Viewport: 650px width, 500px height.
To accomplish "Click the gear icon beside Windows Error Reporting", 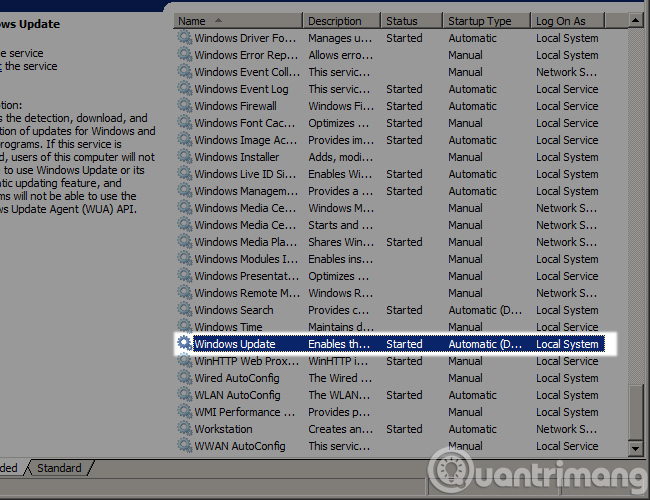I will 184,55.
